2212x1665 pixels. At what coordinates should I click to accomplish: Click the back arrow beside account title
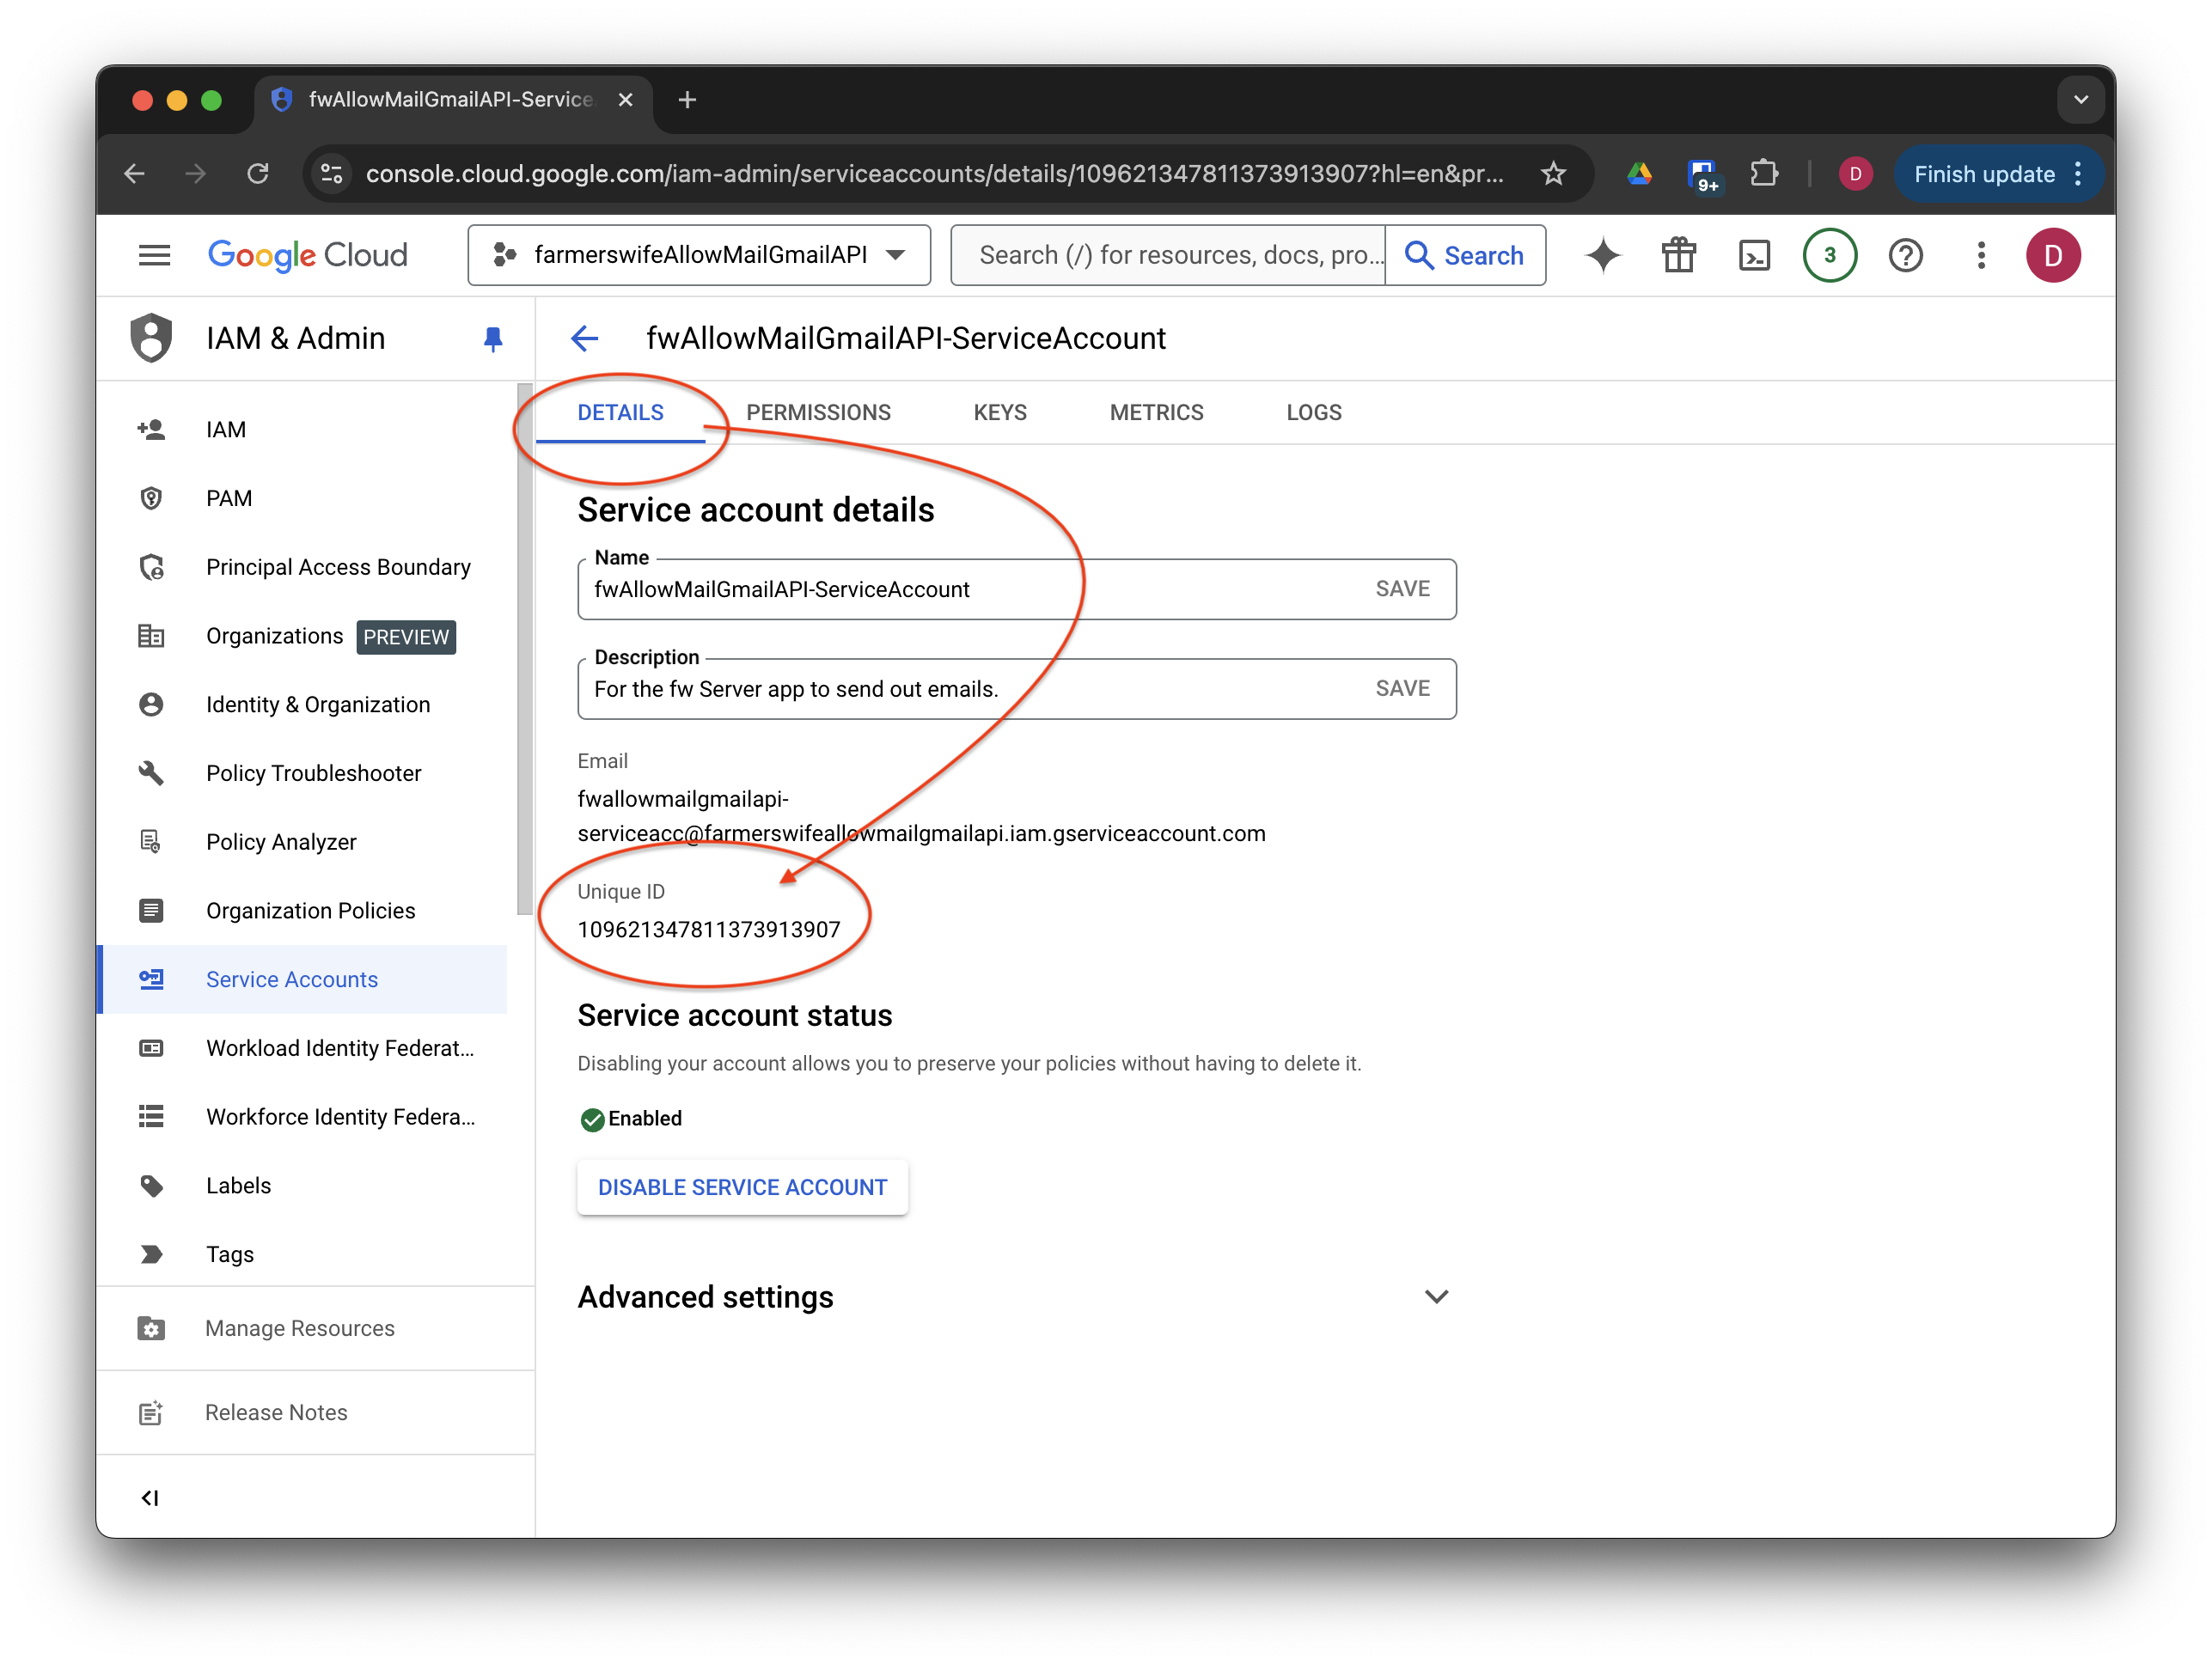[x=585, y=339]
